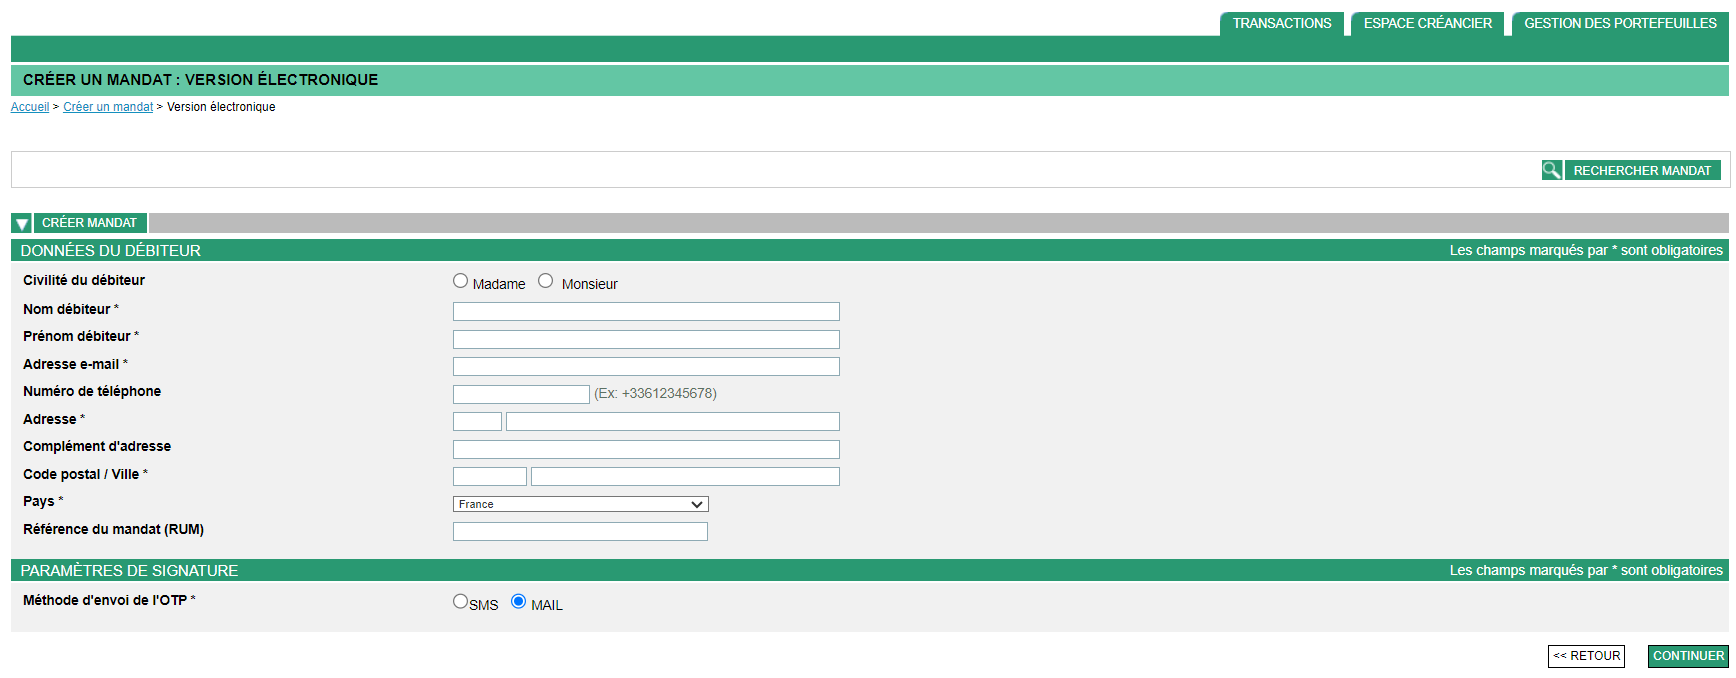The height and width of the screenshot is (678, 1736).
Task: Click the Complément d'adresse input field
Action: click(646, 449)
